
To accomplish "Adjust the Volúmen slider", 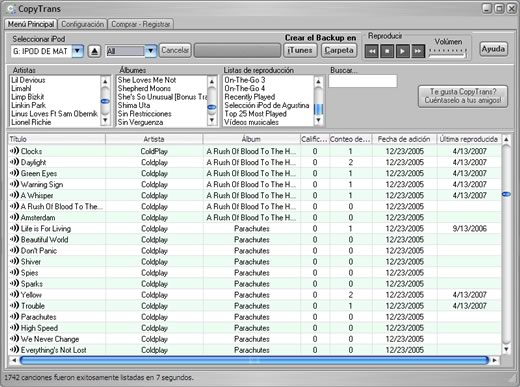I will [448, 53].
